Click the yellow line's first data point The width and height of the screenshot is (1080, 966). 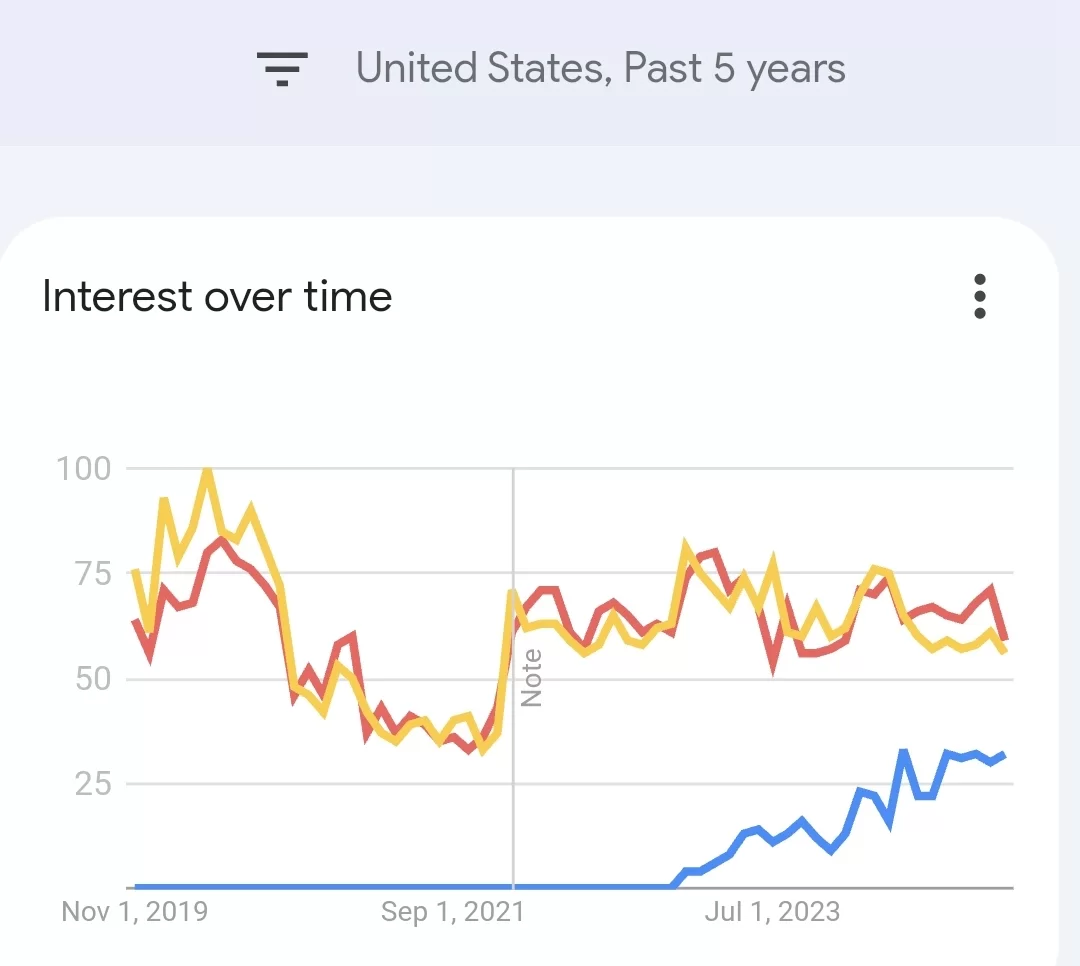click(x=135, y=571)
